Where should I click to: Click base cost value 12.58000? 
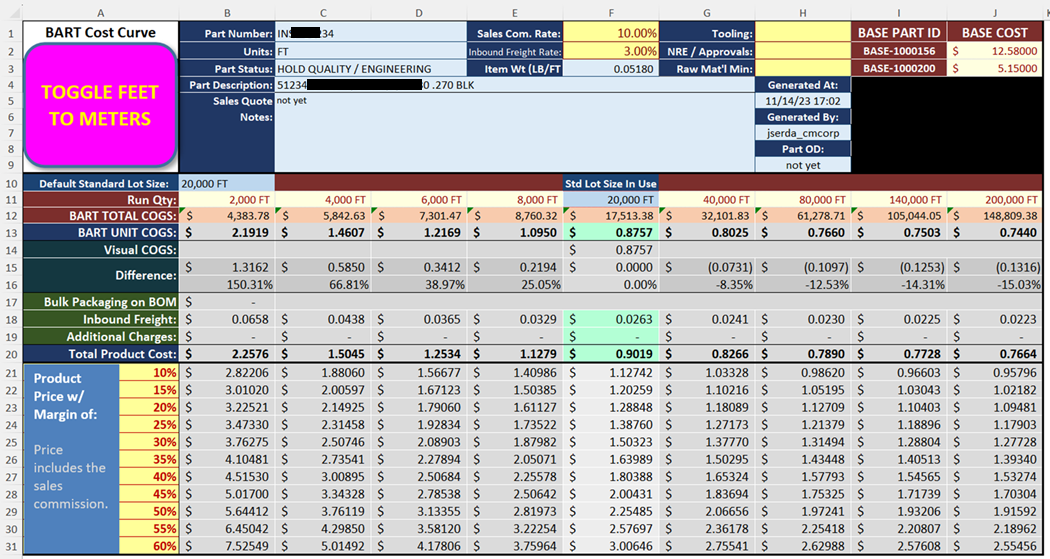995,51
